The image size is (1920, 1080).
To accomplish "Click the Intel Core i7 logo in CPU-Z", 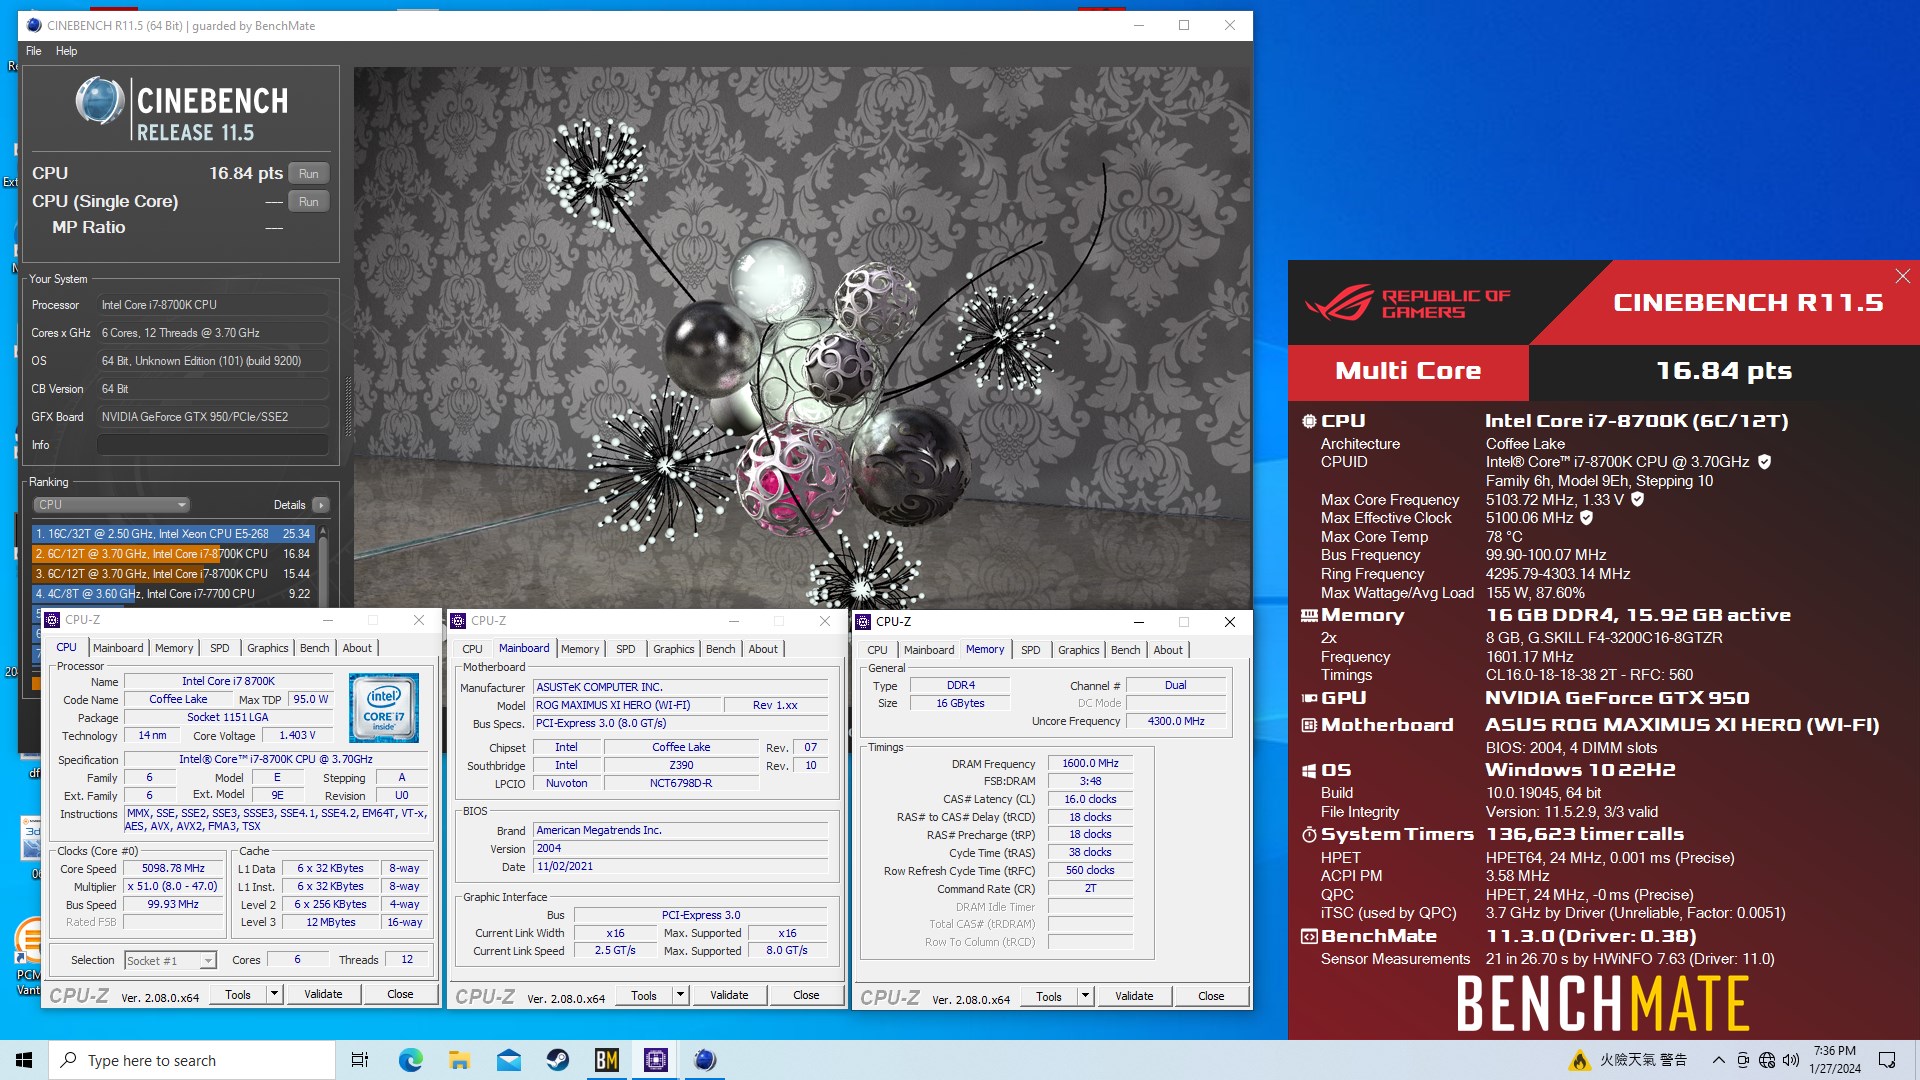I will coord(384,707).
